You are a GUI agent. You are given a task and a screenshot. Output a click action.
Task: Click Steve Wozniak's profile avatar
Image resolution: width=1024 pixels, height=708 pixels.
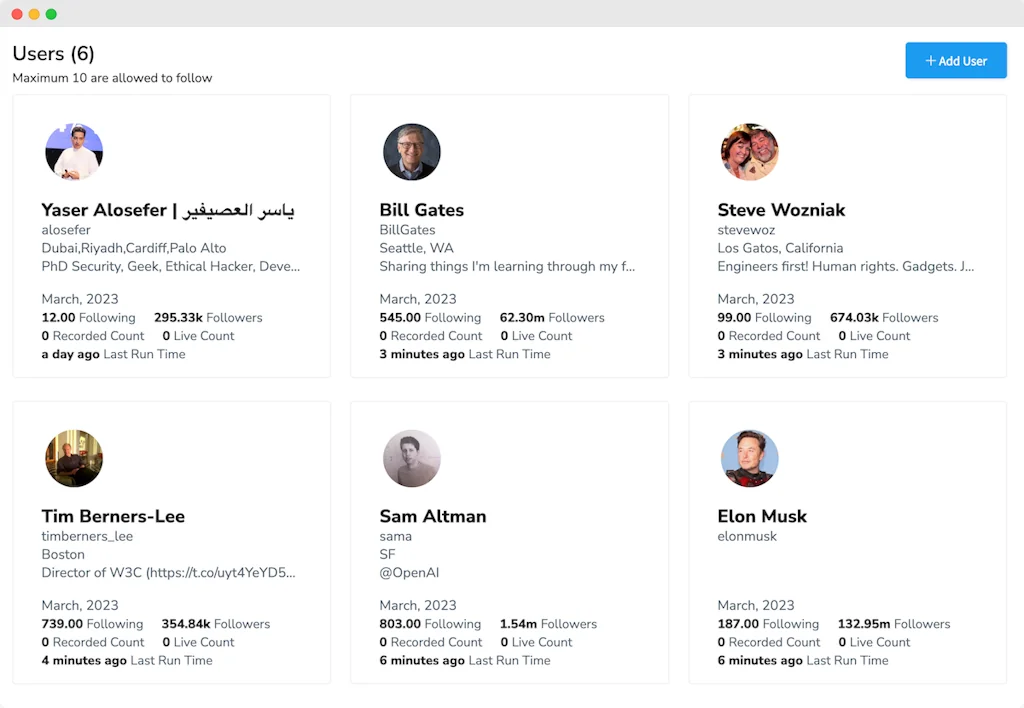click(x=750, y=152)
